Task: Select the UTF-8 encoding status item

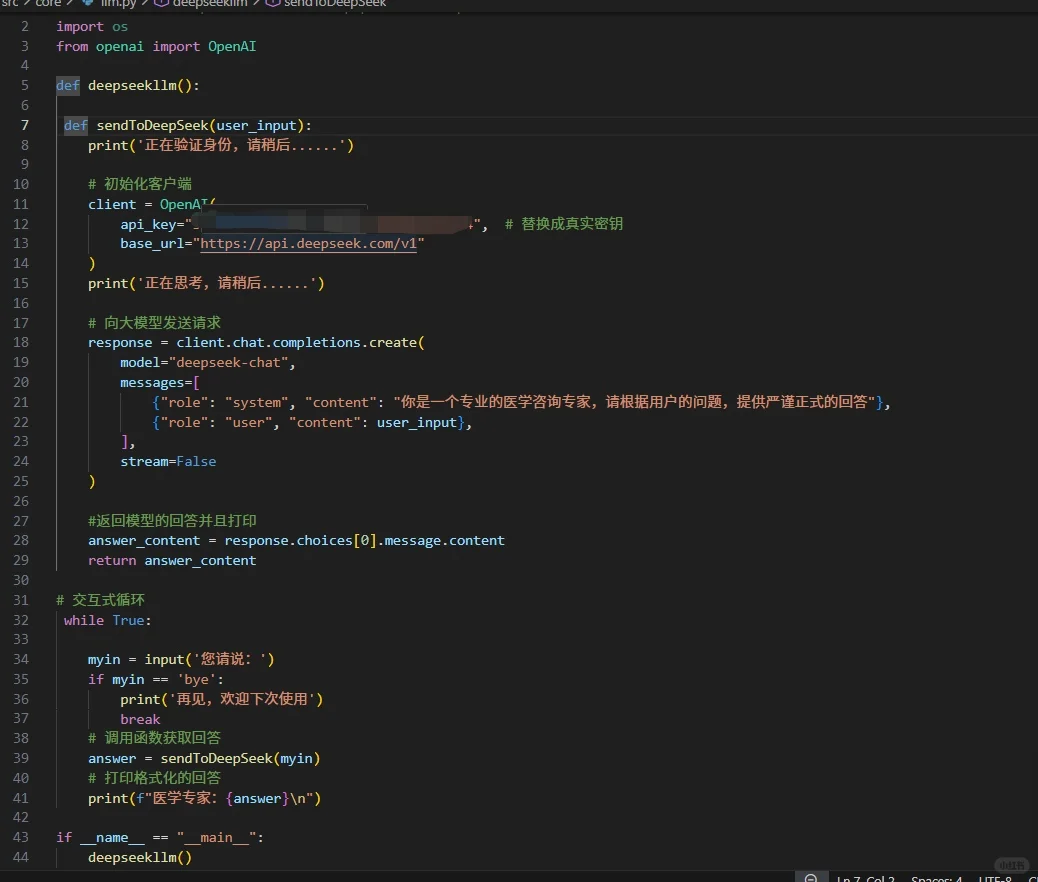Action: 995,879
